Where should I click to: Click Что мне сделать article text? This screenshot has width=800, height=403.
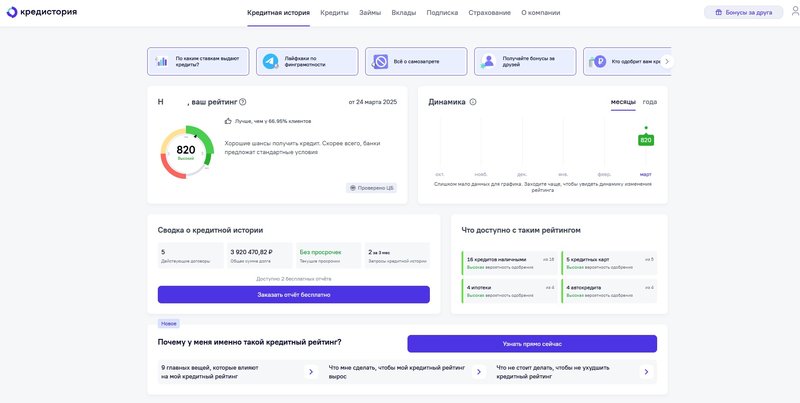[x=397, y=372]
